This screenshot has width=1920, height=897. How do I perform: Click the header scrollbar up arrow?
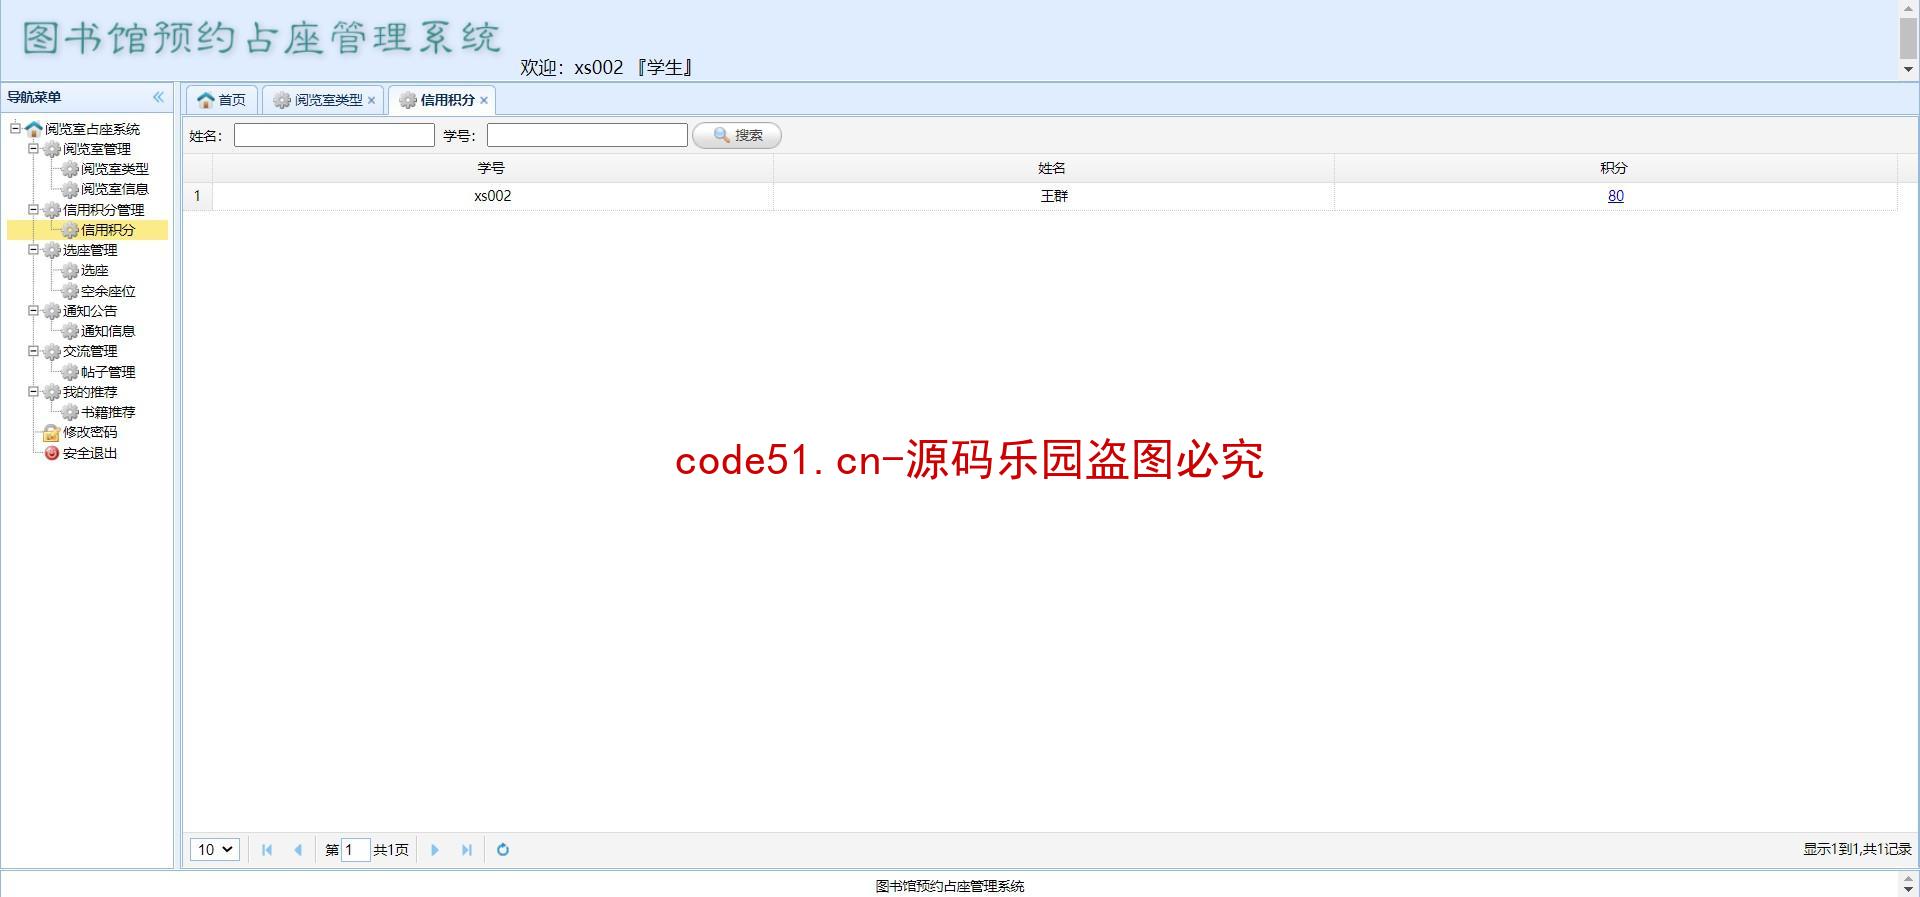(x=1908, y=8)
